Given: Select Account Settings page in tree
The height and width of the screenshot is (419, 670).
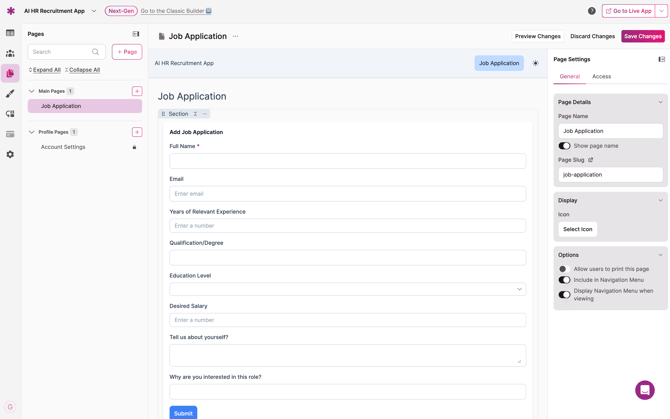Looking at the screenshot, I should (x=63, y=147).
